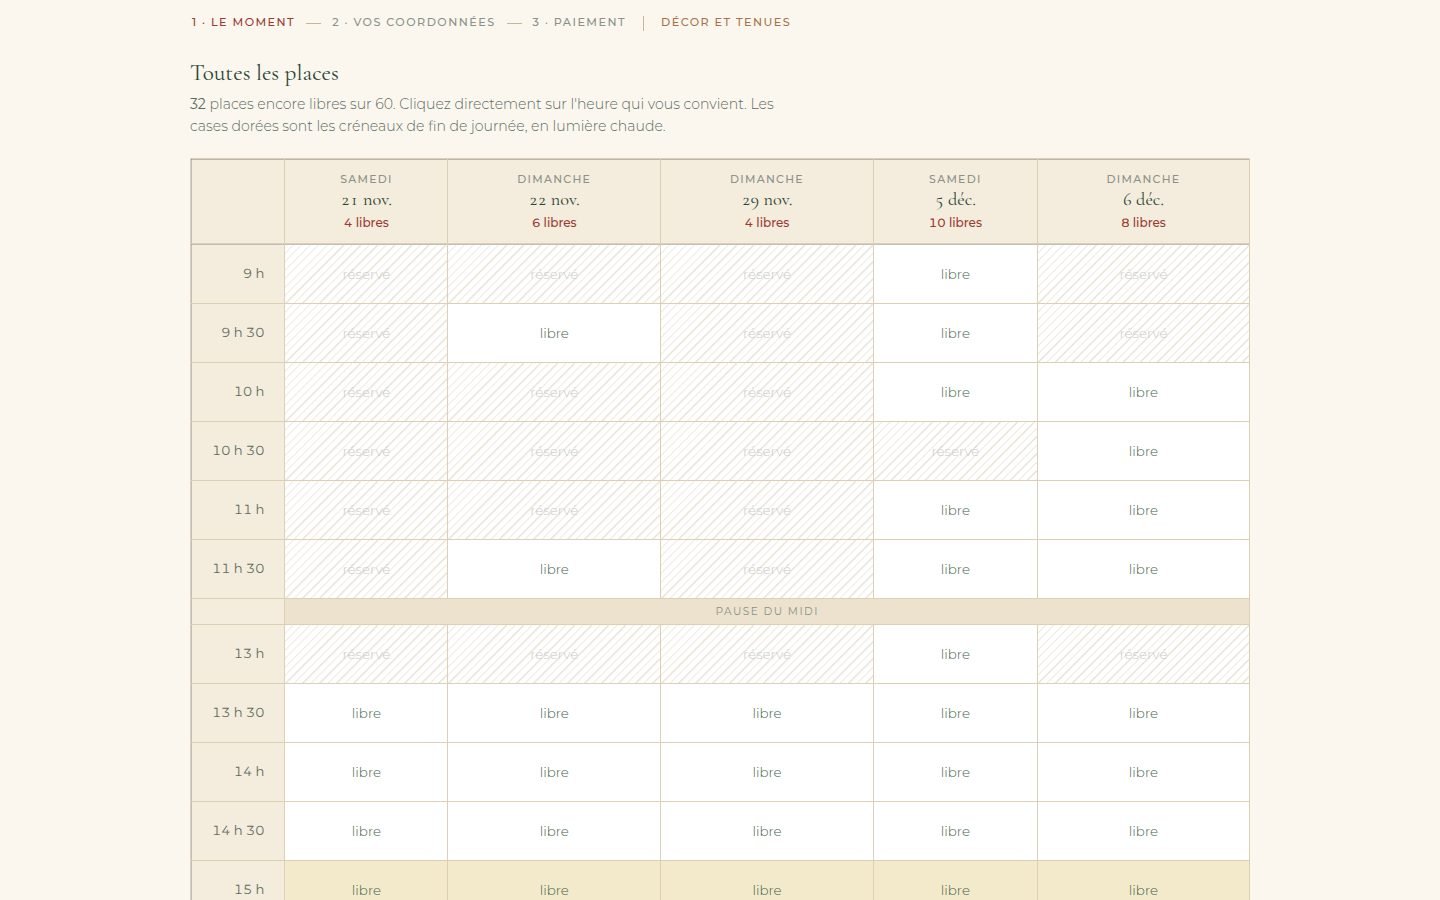The height and width of the screenshot is (900, 1440).
Task: Go to step '1 · Le moment'
Action: click(243, 22)
